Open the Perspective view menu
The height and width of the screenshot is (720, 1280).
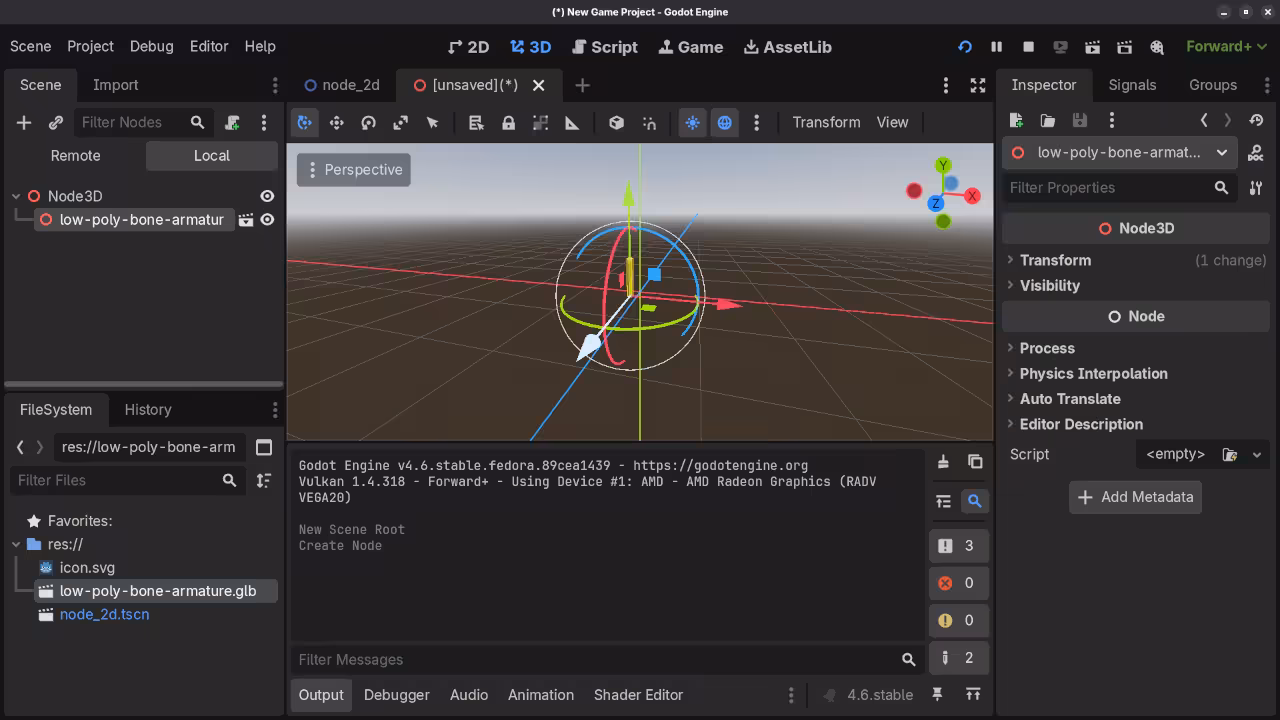[353, 169]
